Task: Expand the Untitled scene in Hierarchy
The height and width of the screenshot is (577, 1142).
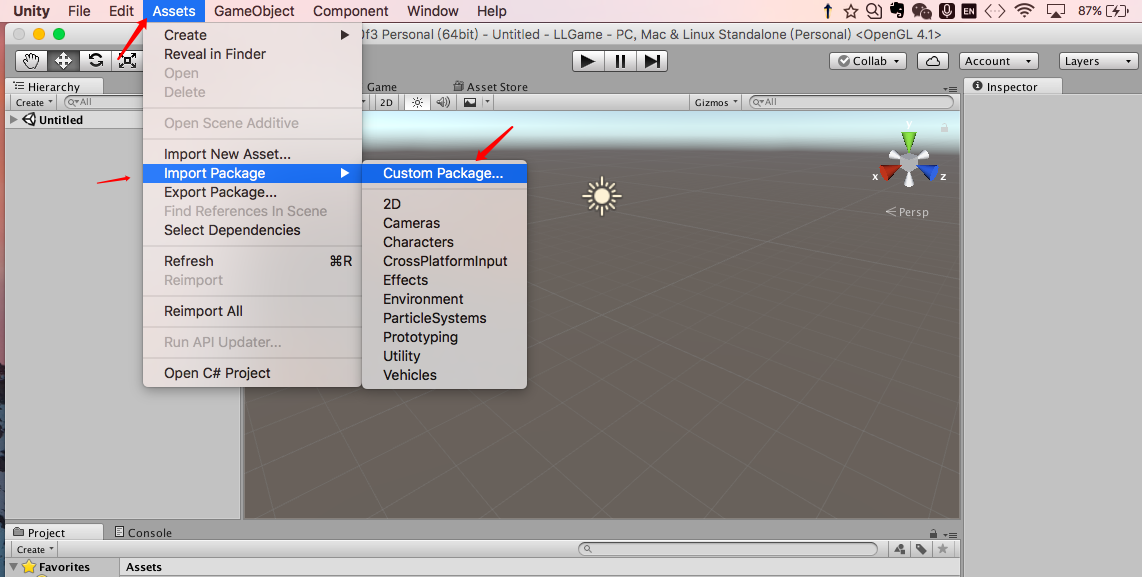Action: pos(13,119)
